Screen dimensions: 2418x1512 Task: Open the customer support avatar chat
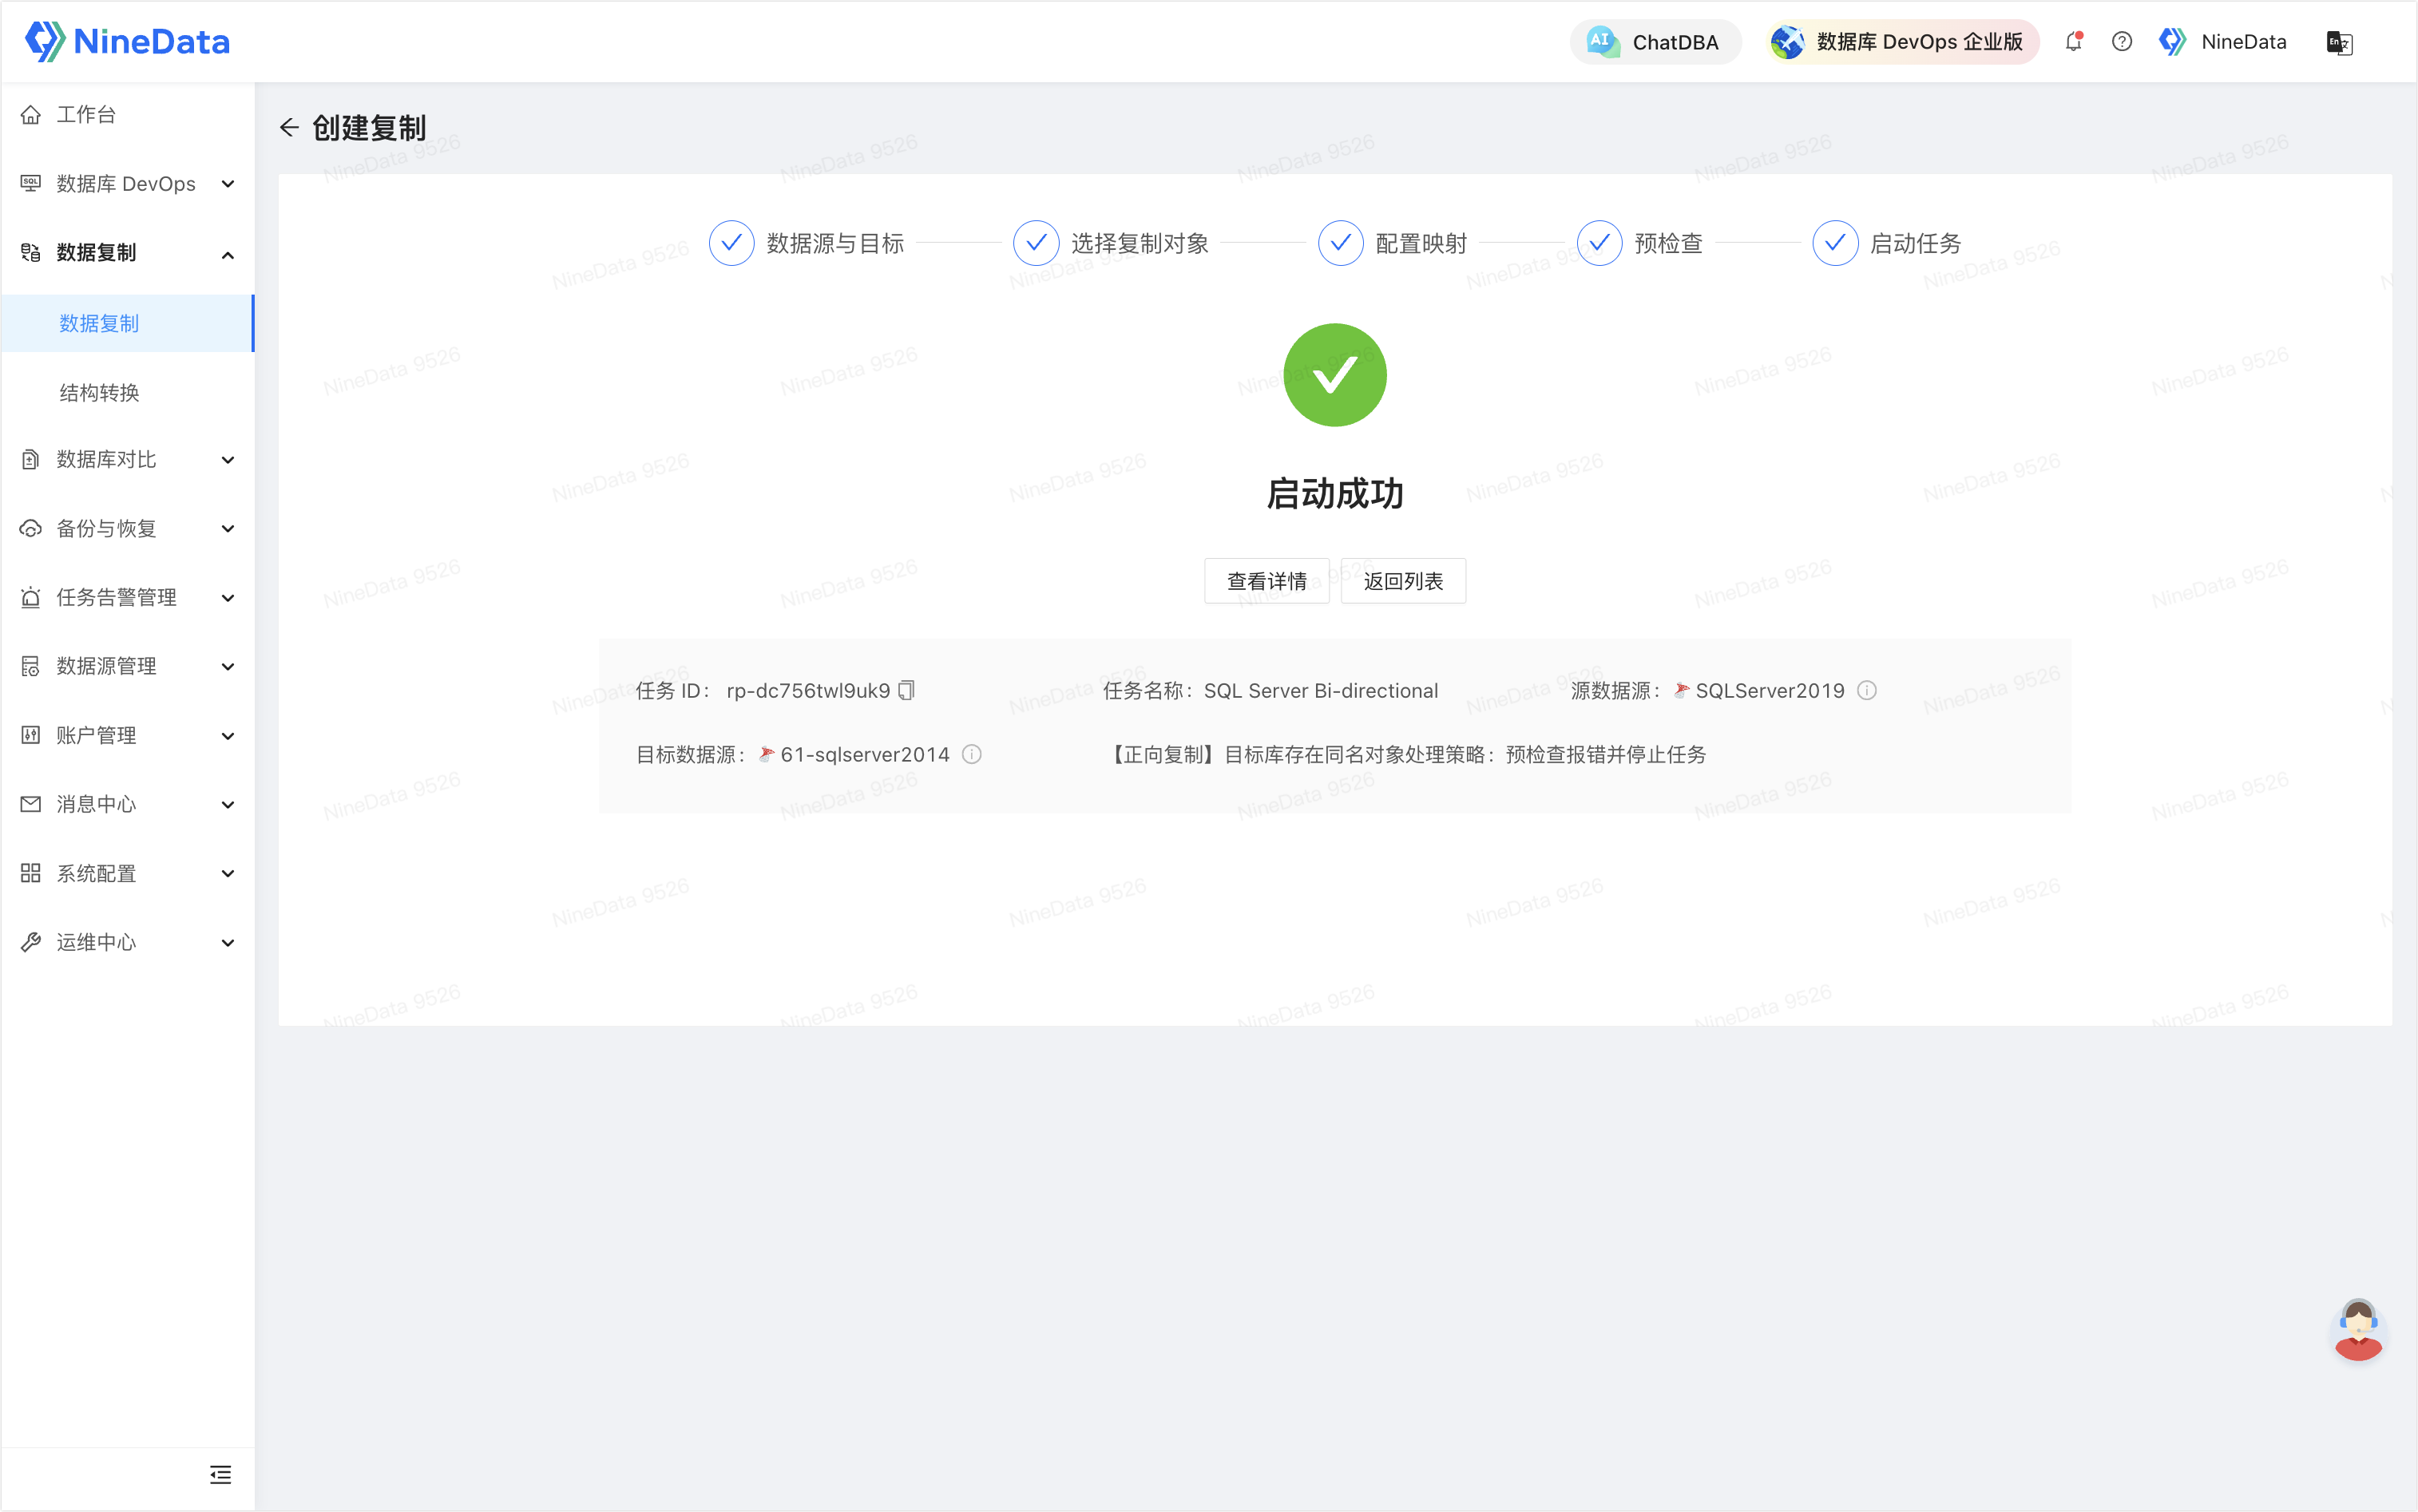pyautogui.click(x=2357, y=1331)
